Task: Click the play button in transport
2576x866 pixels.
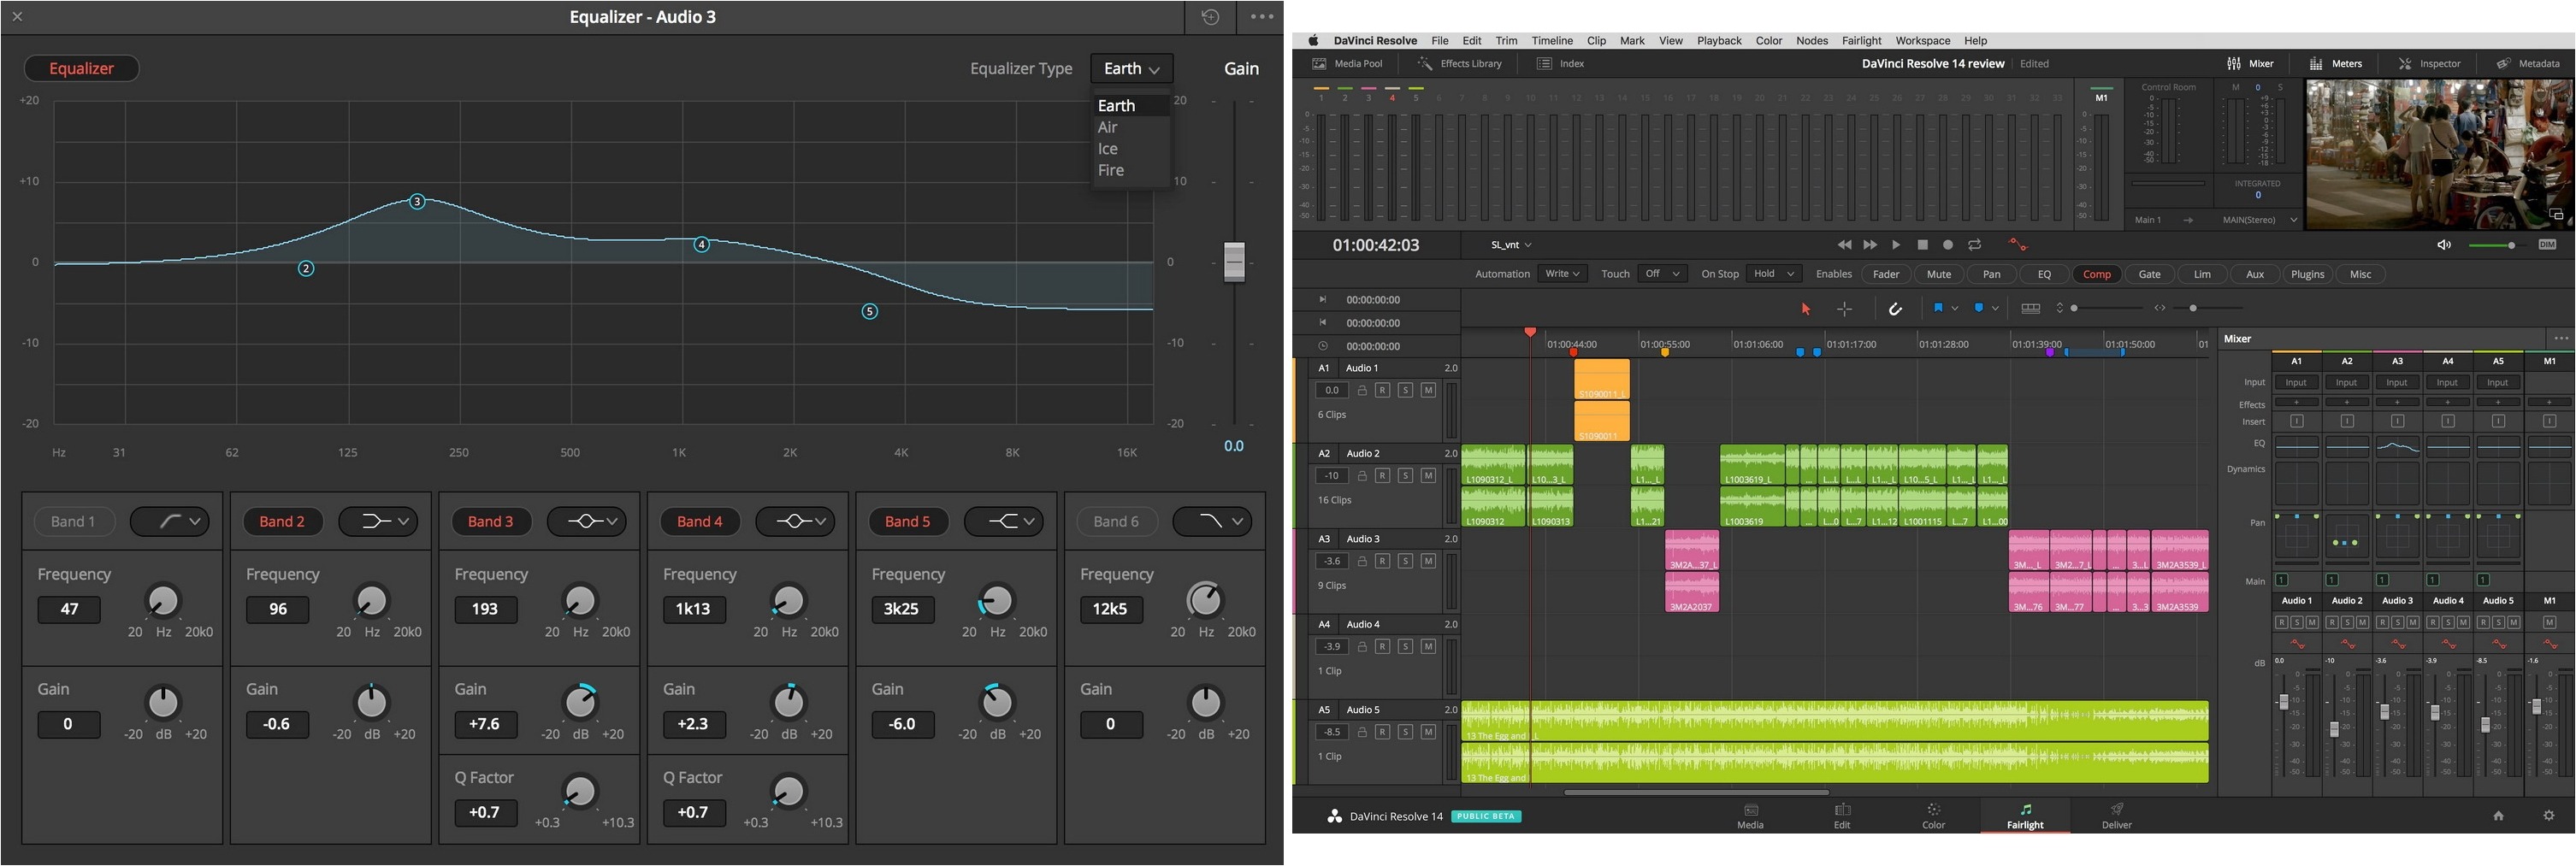Action: click(x=1895, y=245)
